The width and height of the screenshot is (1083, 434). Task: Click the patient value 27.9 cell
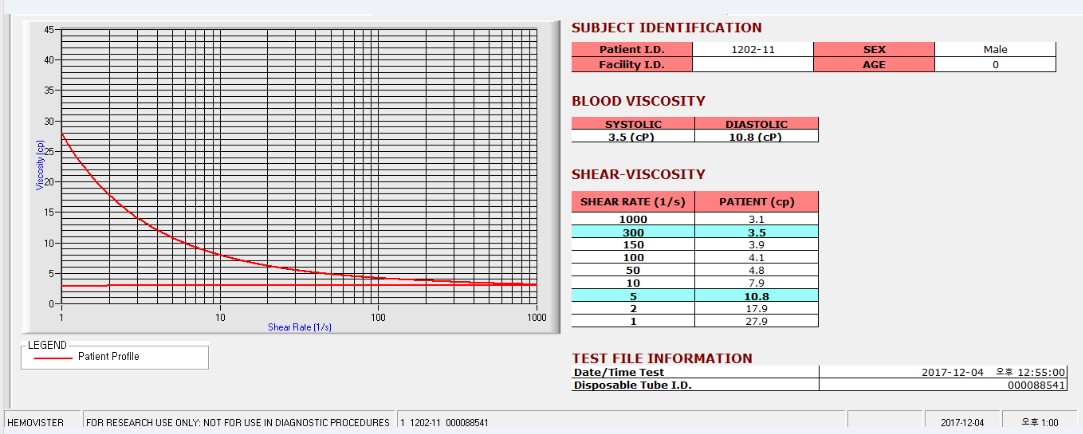tap(756, 321)
